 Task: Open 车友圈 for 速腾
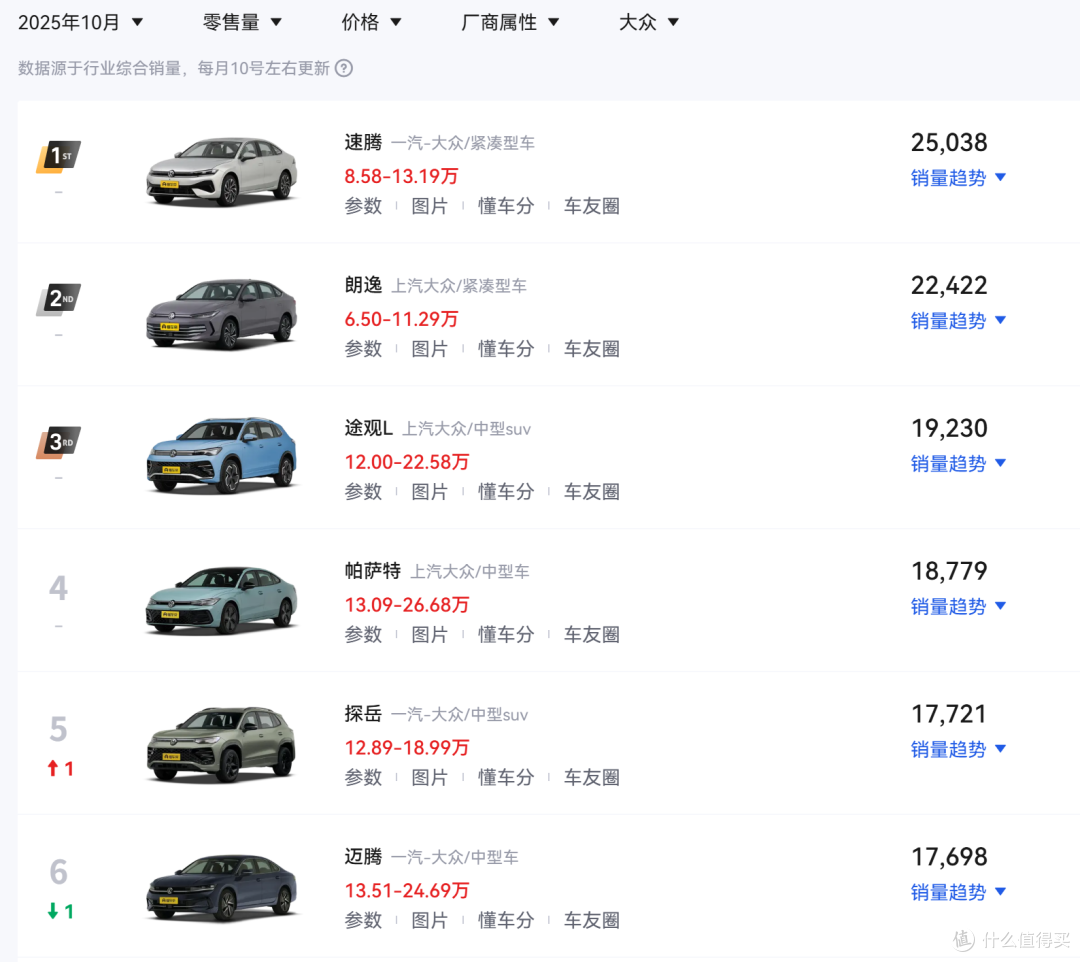click(x=592, y=206)
